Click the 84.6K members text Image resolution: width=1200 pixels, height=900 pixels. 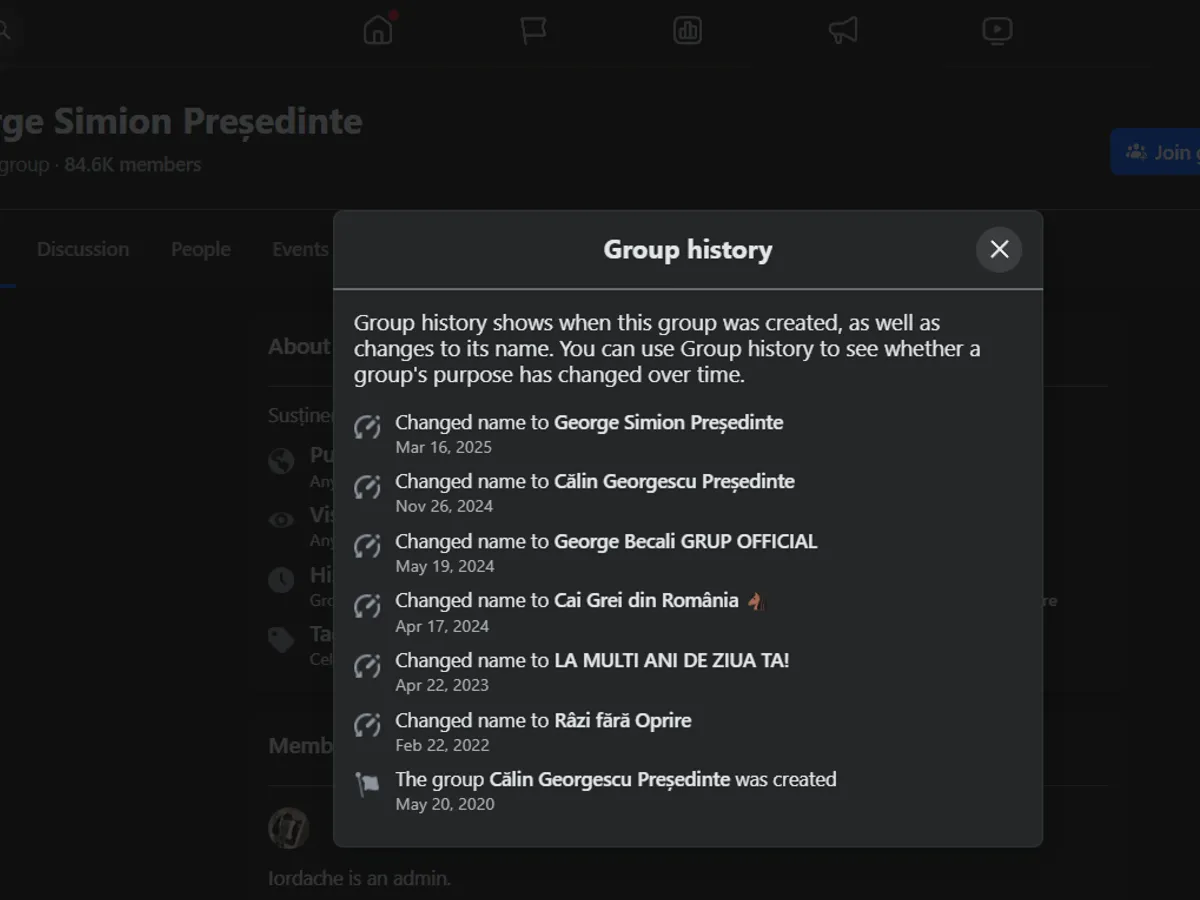[132, 165]
